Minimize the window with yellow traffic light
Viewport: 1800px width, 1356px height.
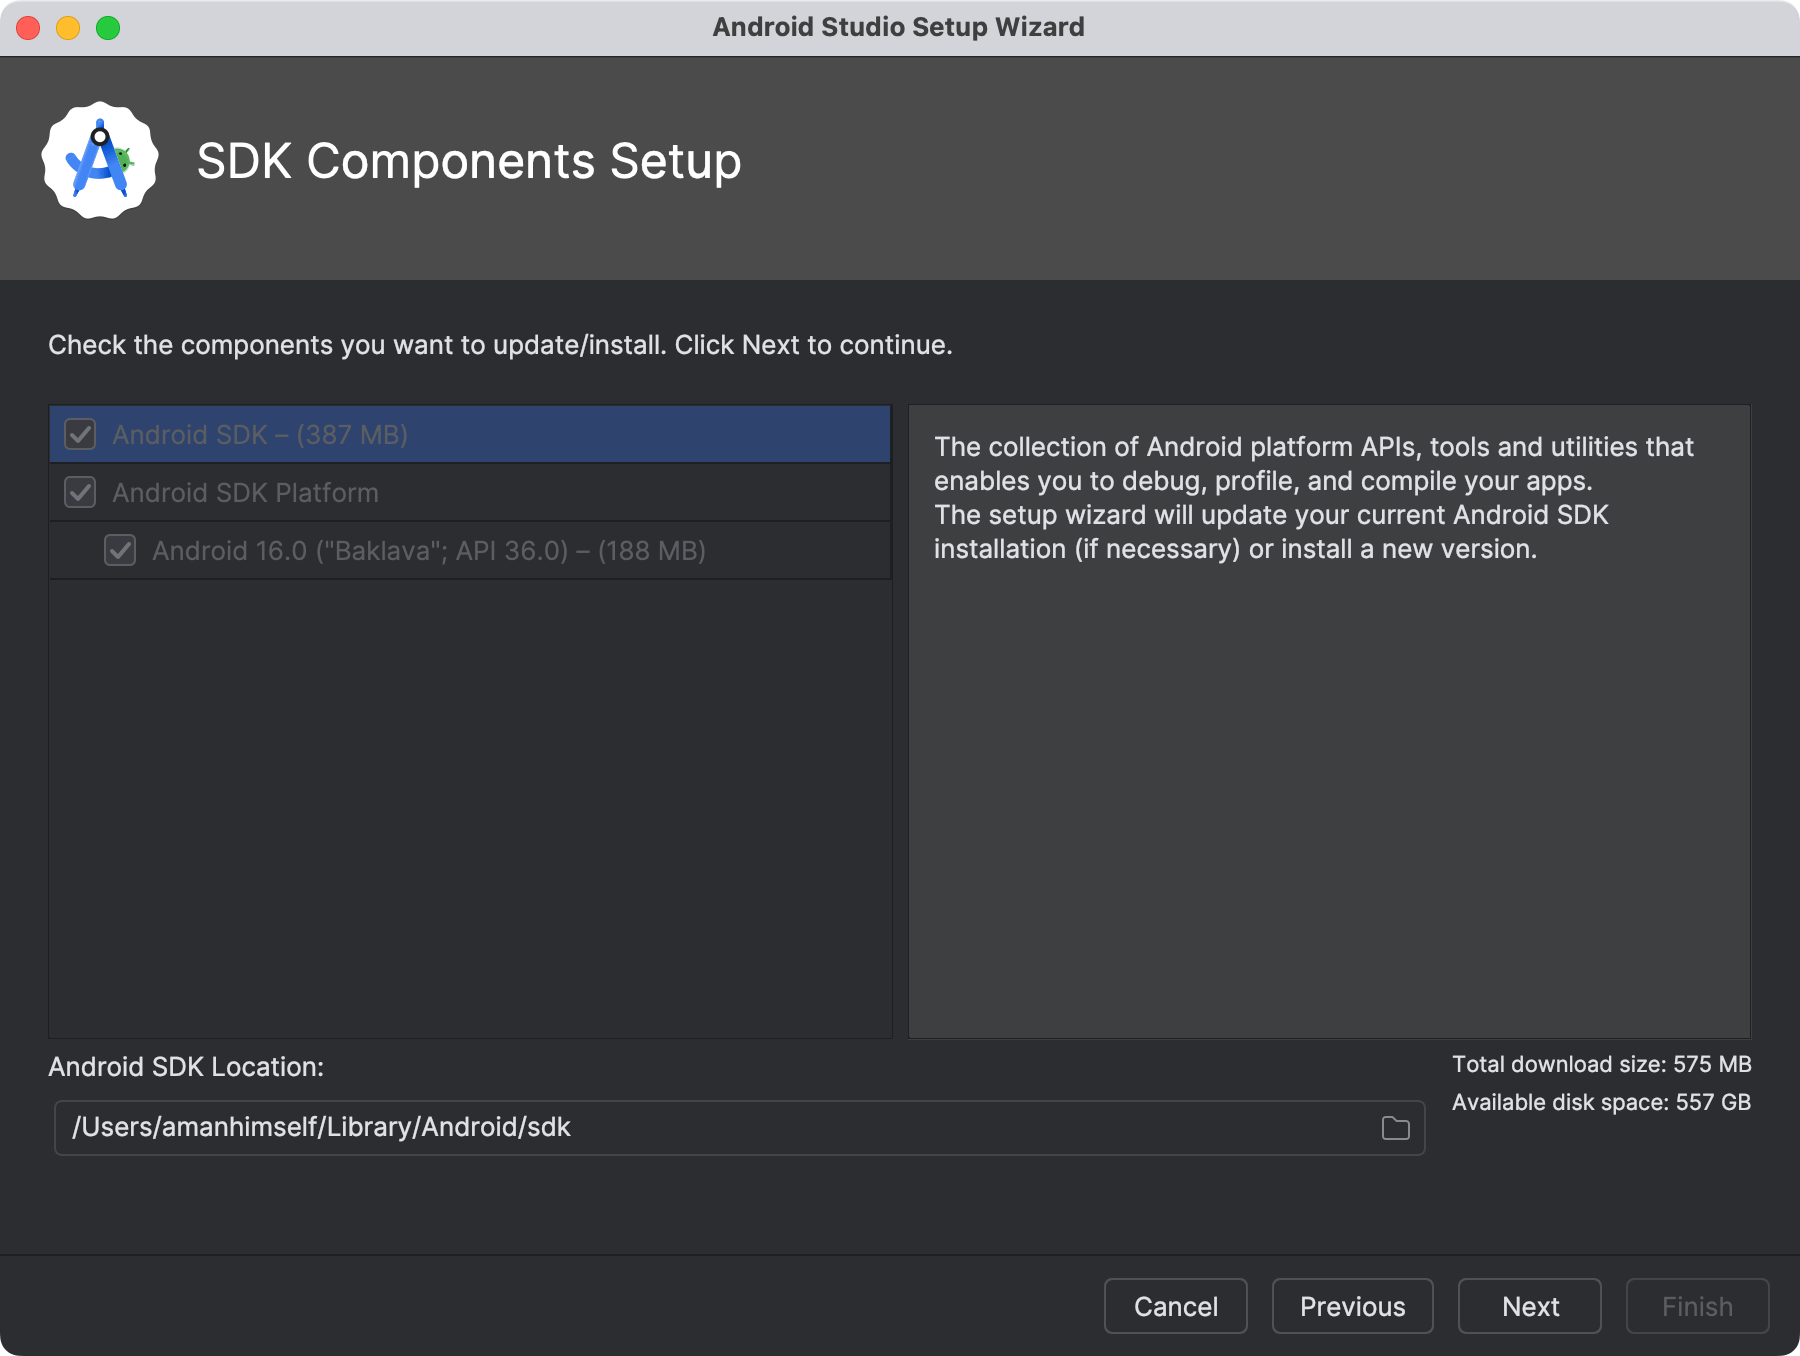66,27
